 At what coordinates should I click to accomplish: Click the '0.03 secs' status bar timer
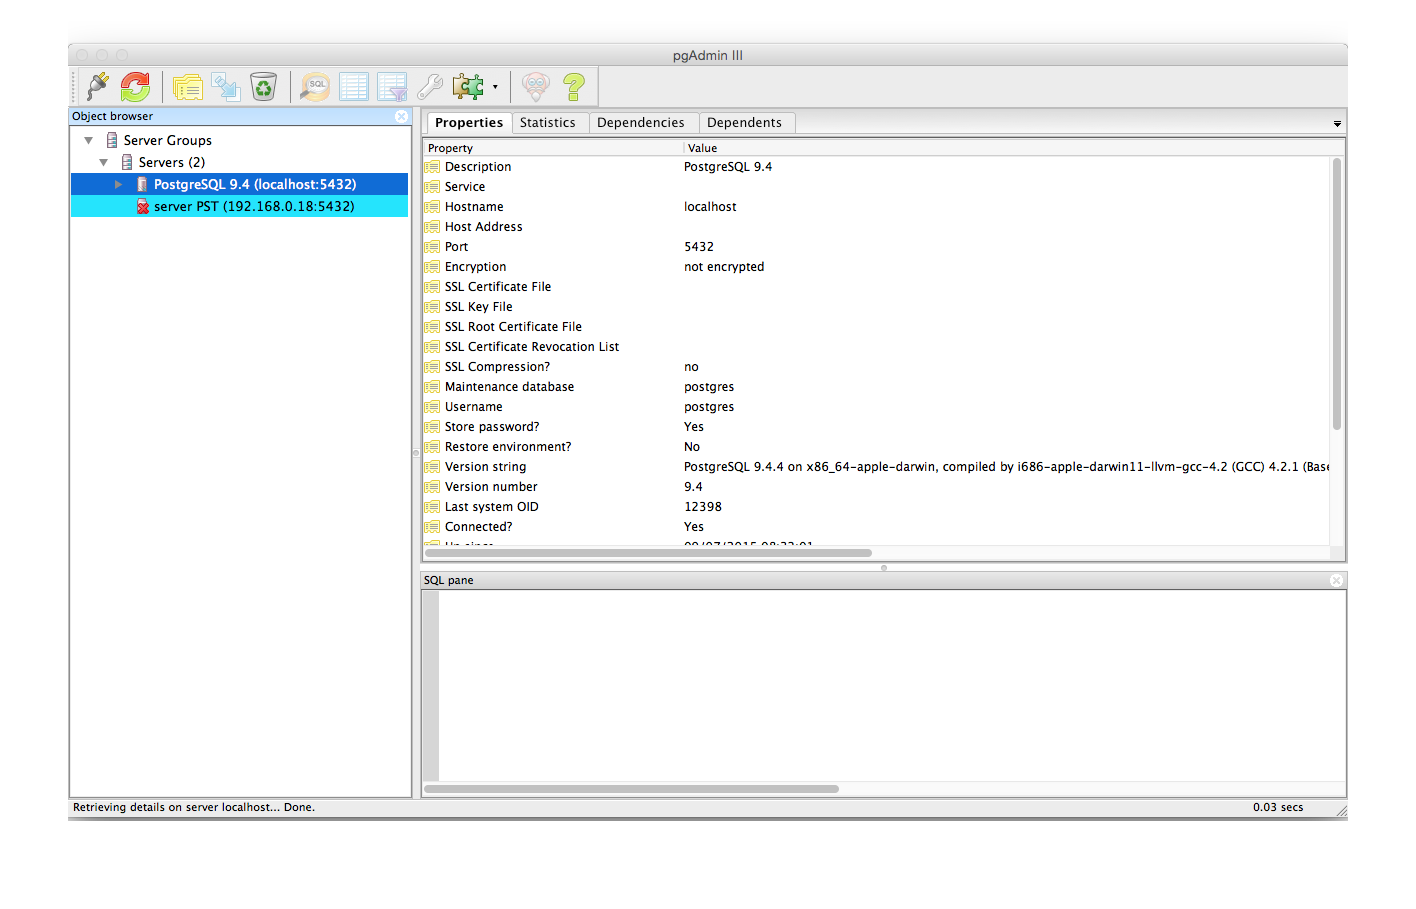coord(1278,808)
